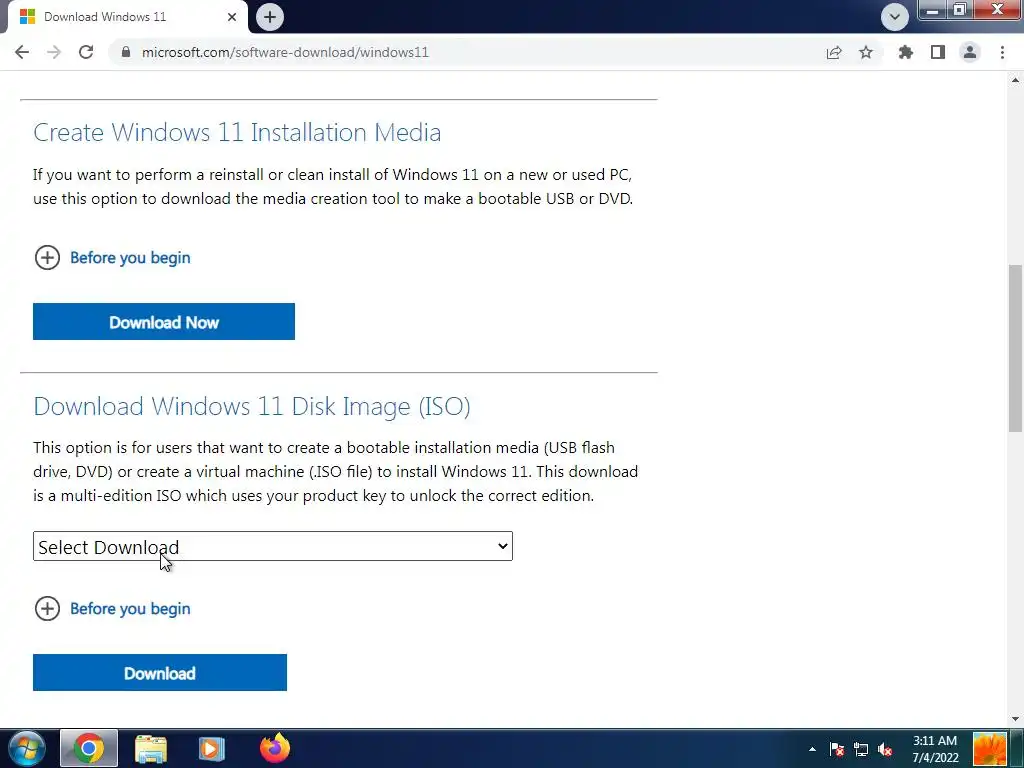This screenshot has width=1024, height=768.
Task: Click the Download Windows 11 Disk Image heading
Action: click(x=251, y=406)
